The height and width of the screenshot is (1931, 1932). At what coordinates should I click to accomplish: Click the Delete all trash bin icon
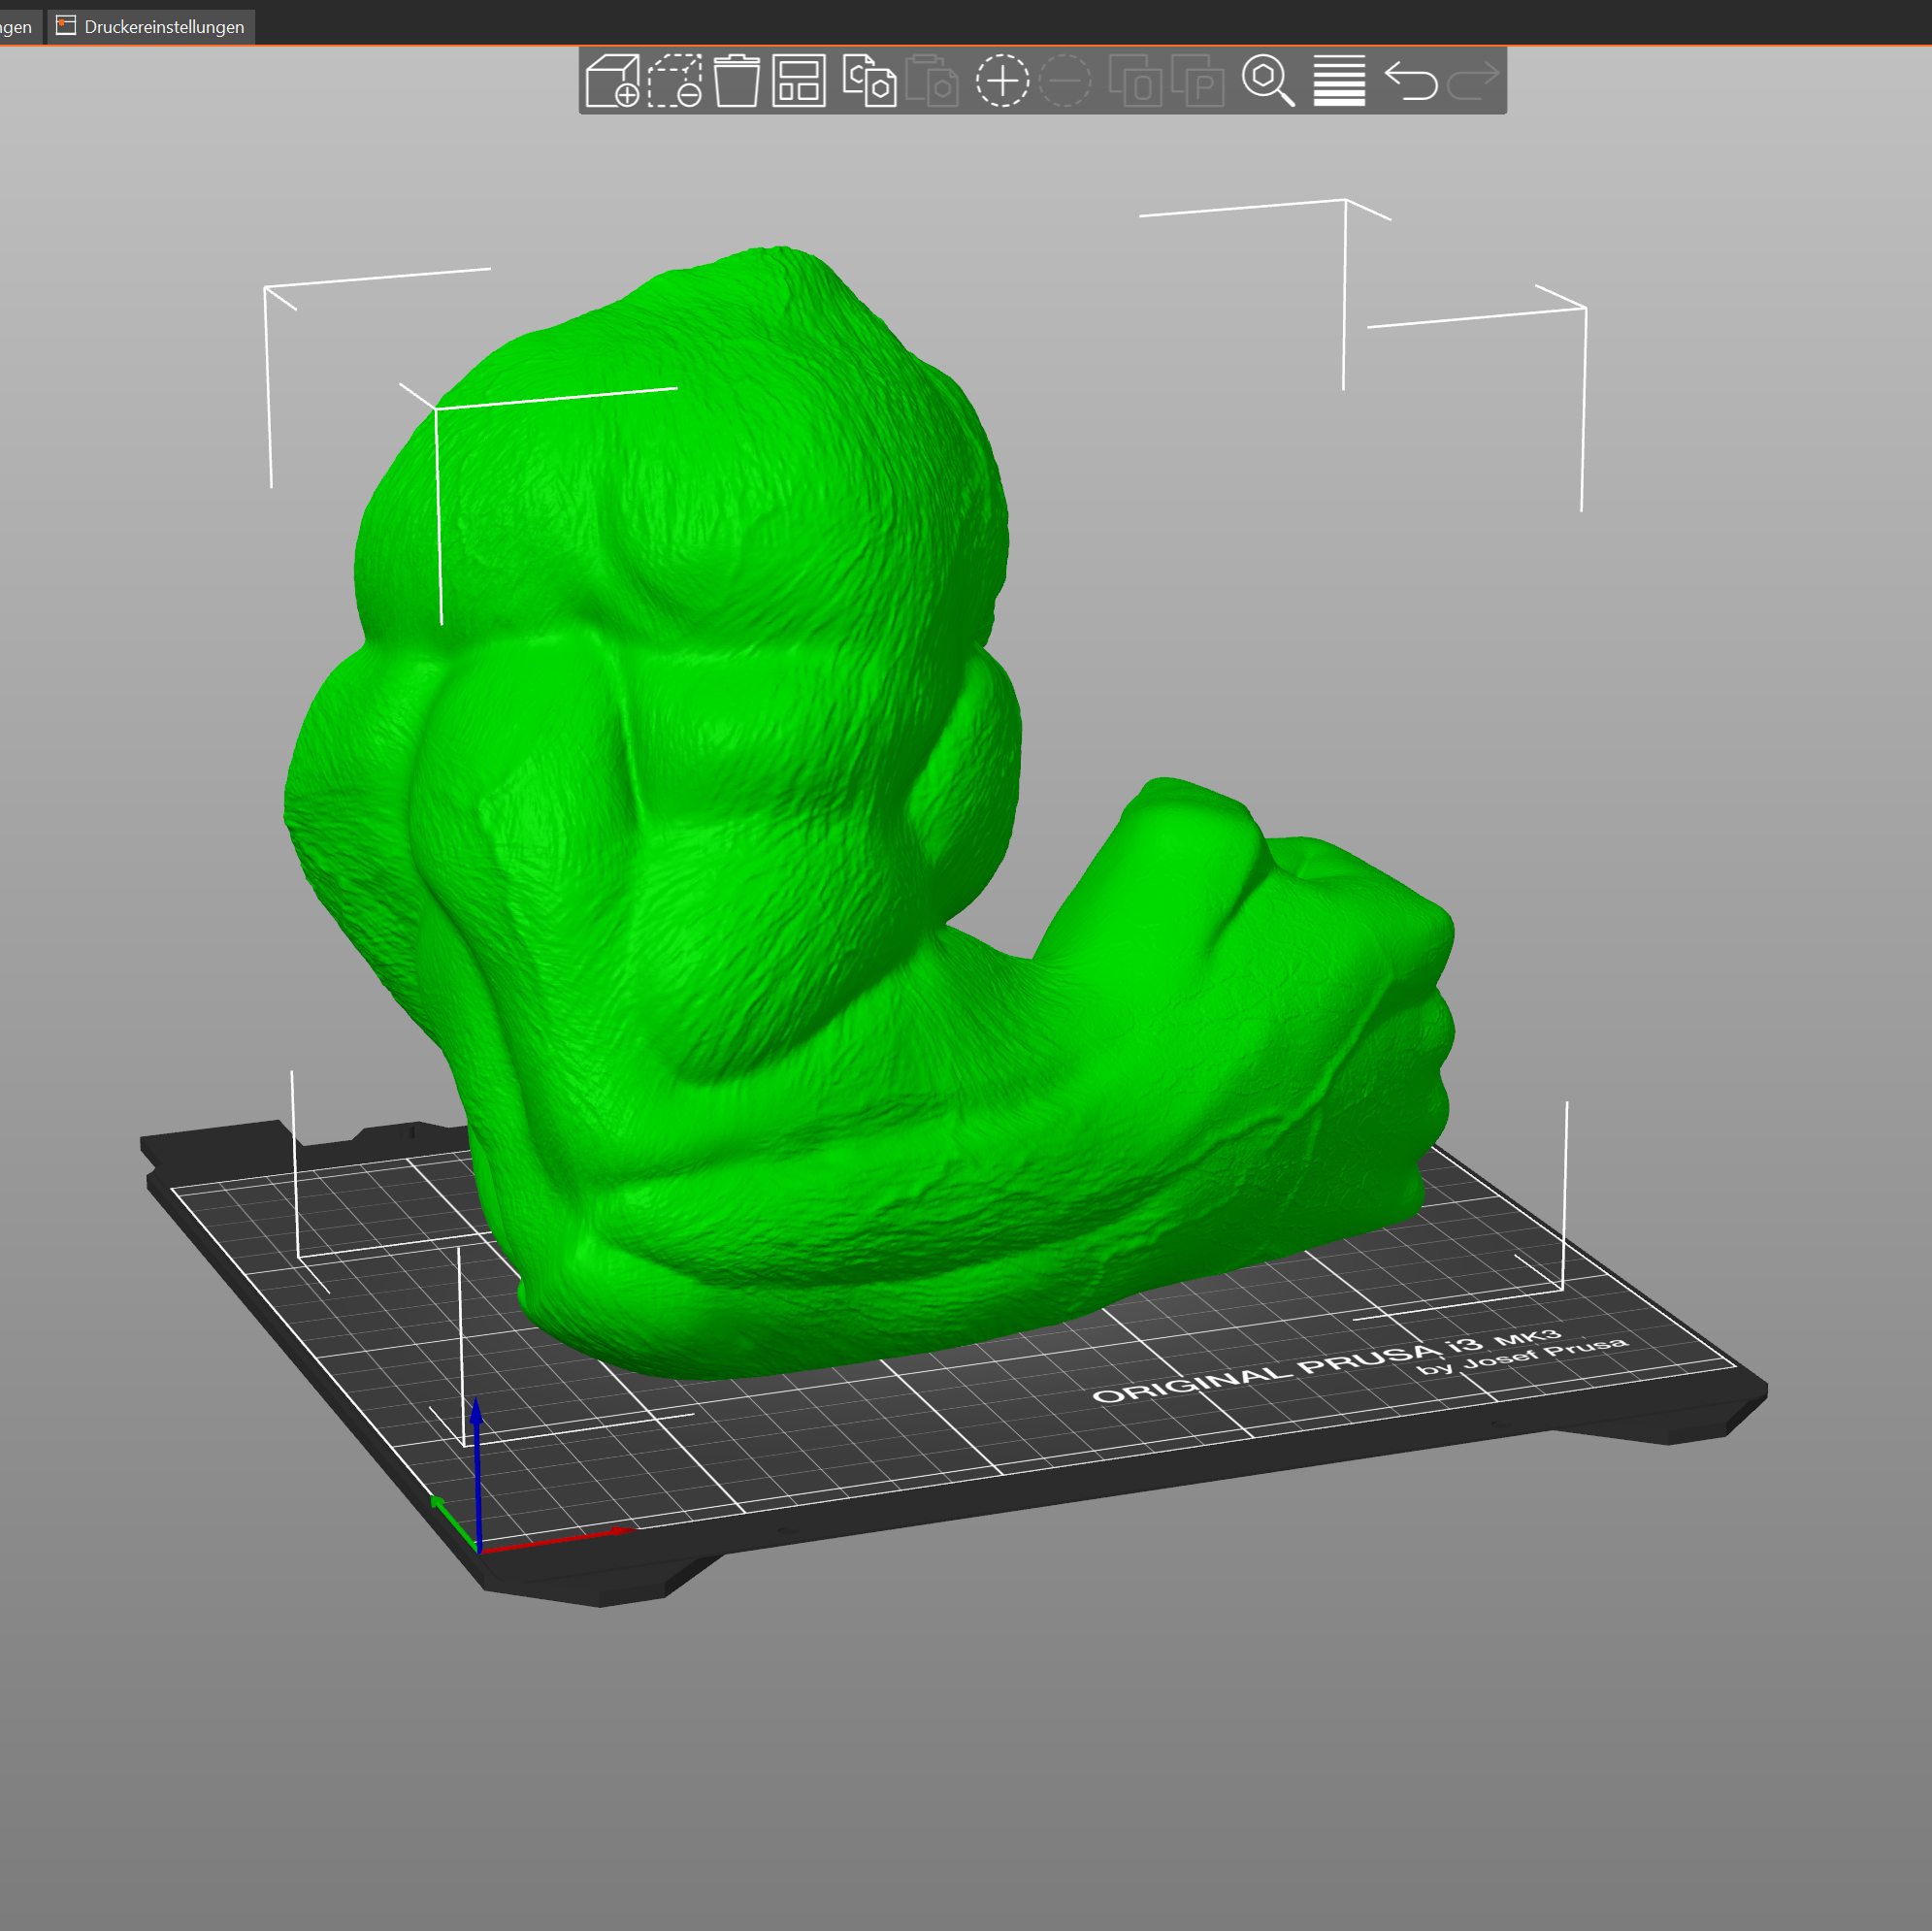pyautogui.click(x=737, y=81)
